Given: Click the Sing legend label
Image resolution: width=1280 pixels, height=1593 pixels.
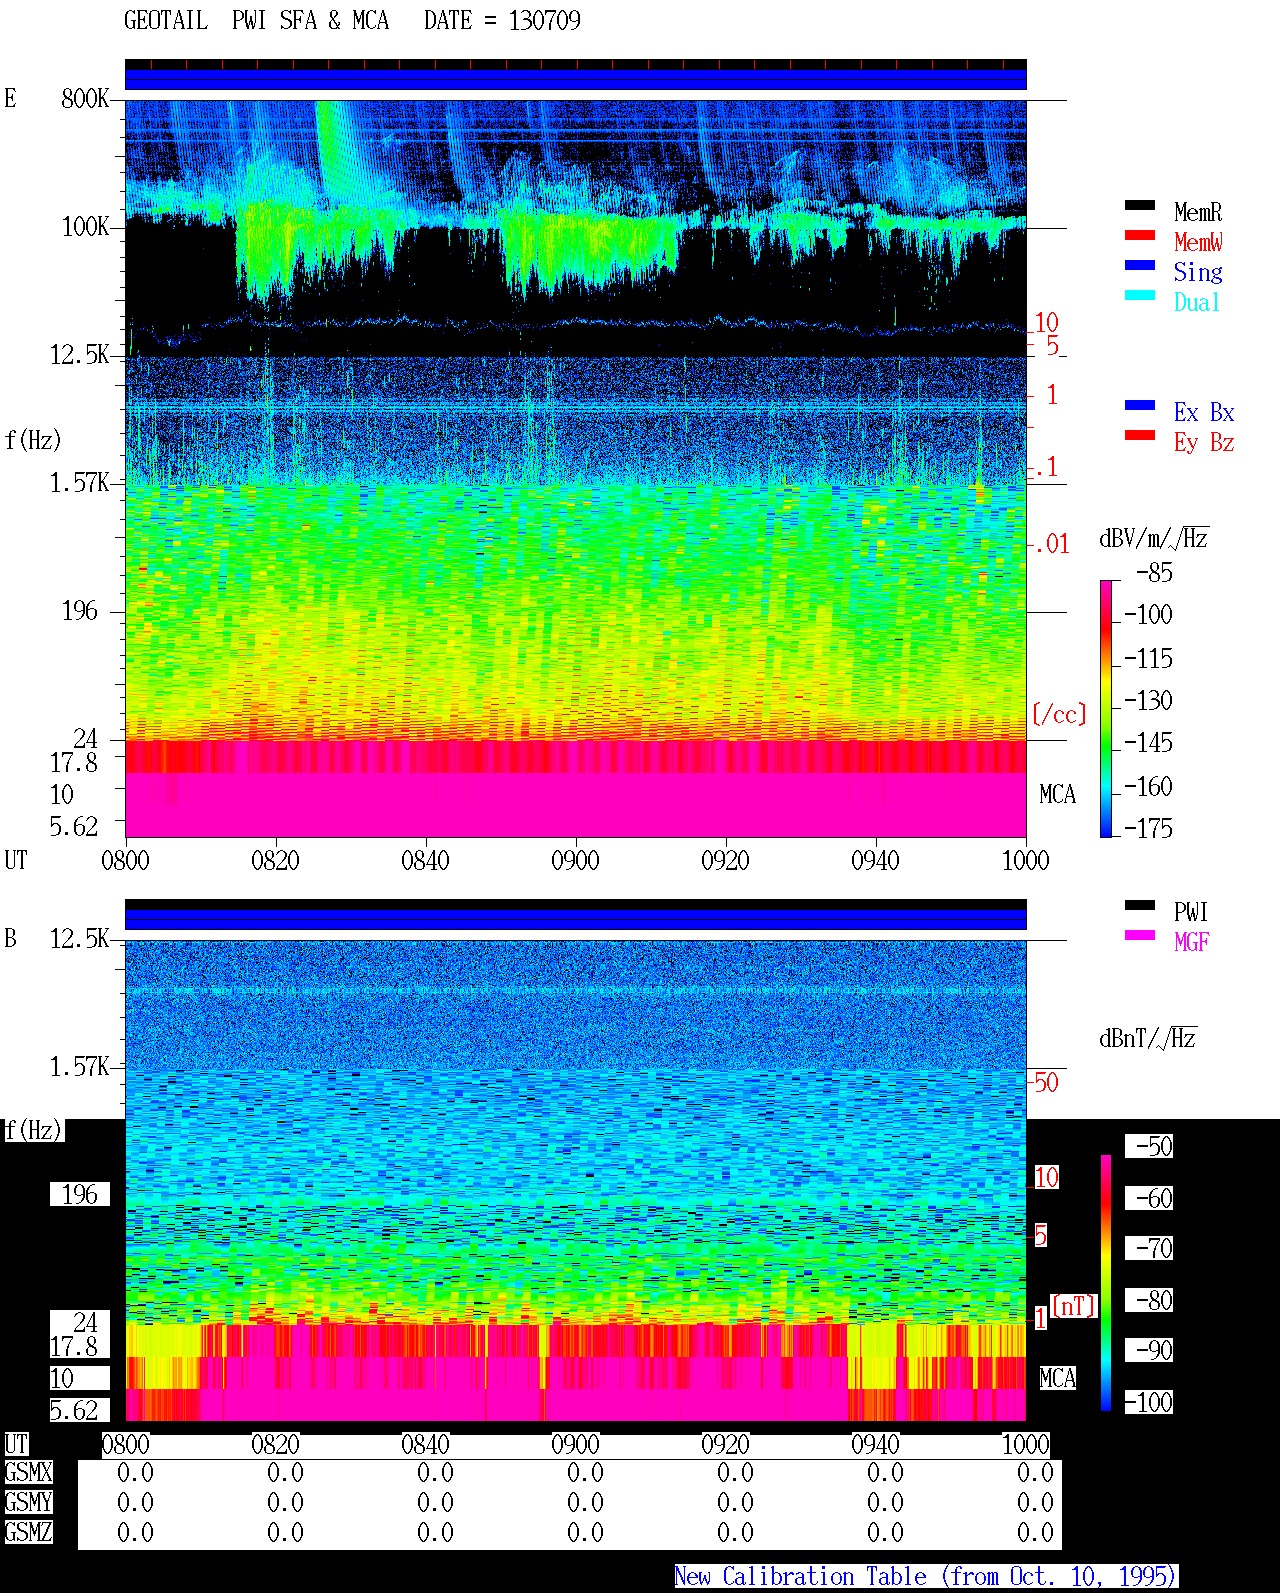Looking at the screenshot, I should coord(1198,272).
